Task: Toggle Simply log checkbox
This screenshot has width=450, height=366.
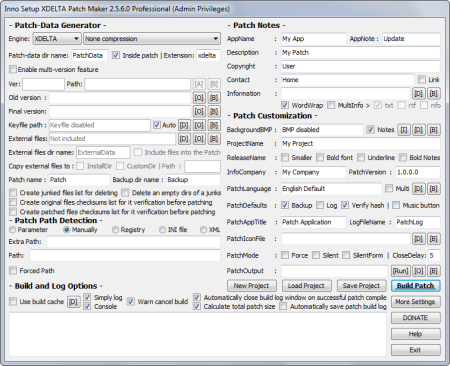Action: (x=87, y=297)
